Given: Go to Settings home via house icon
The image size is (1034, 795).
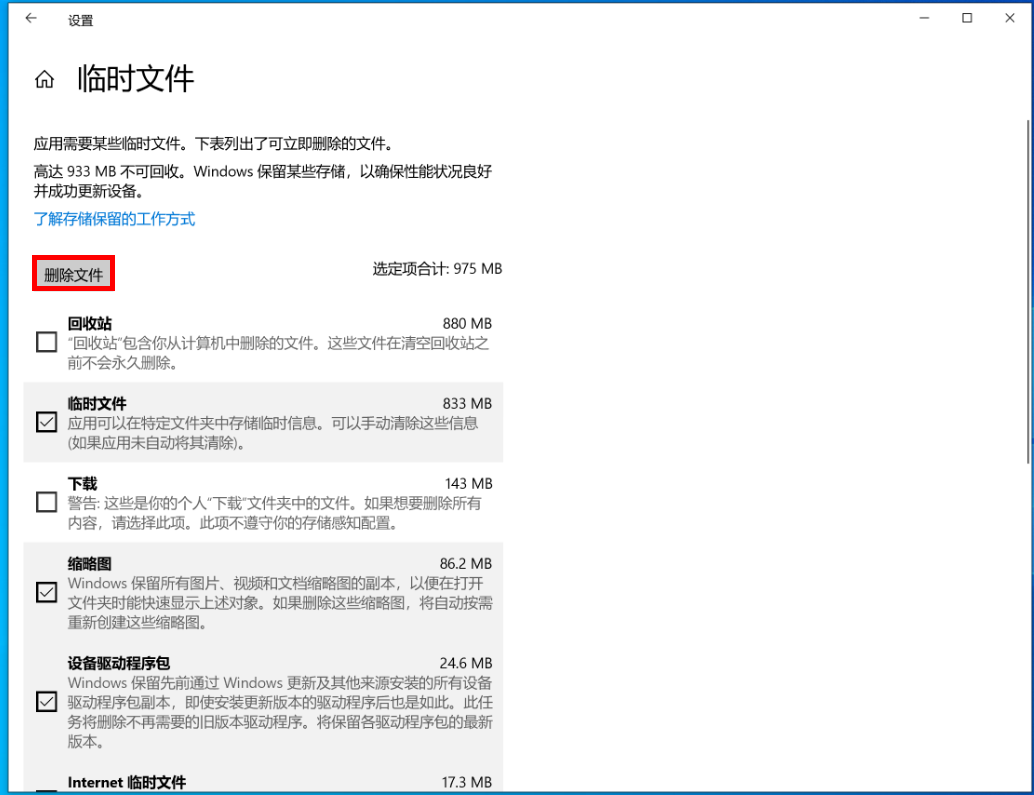Looking at the screenshot, I should (44, 80).
